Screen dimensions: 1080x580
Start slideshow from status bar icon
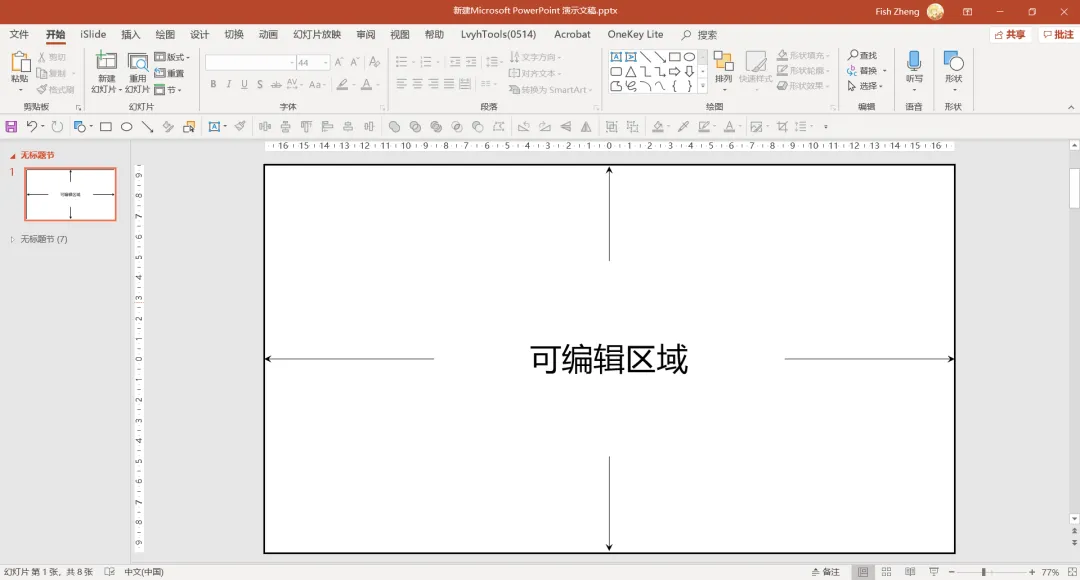(x=934, y=572)
